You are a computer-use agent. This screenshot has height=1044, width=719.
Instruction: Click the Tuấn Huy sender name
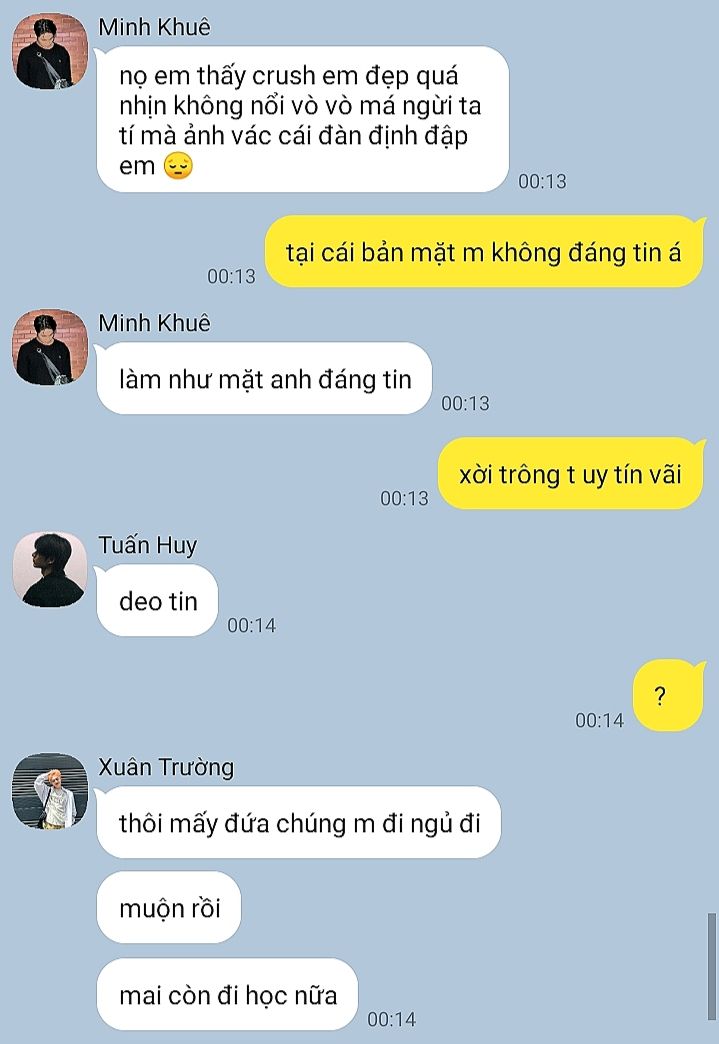pos(148,545)
